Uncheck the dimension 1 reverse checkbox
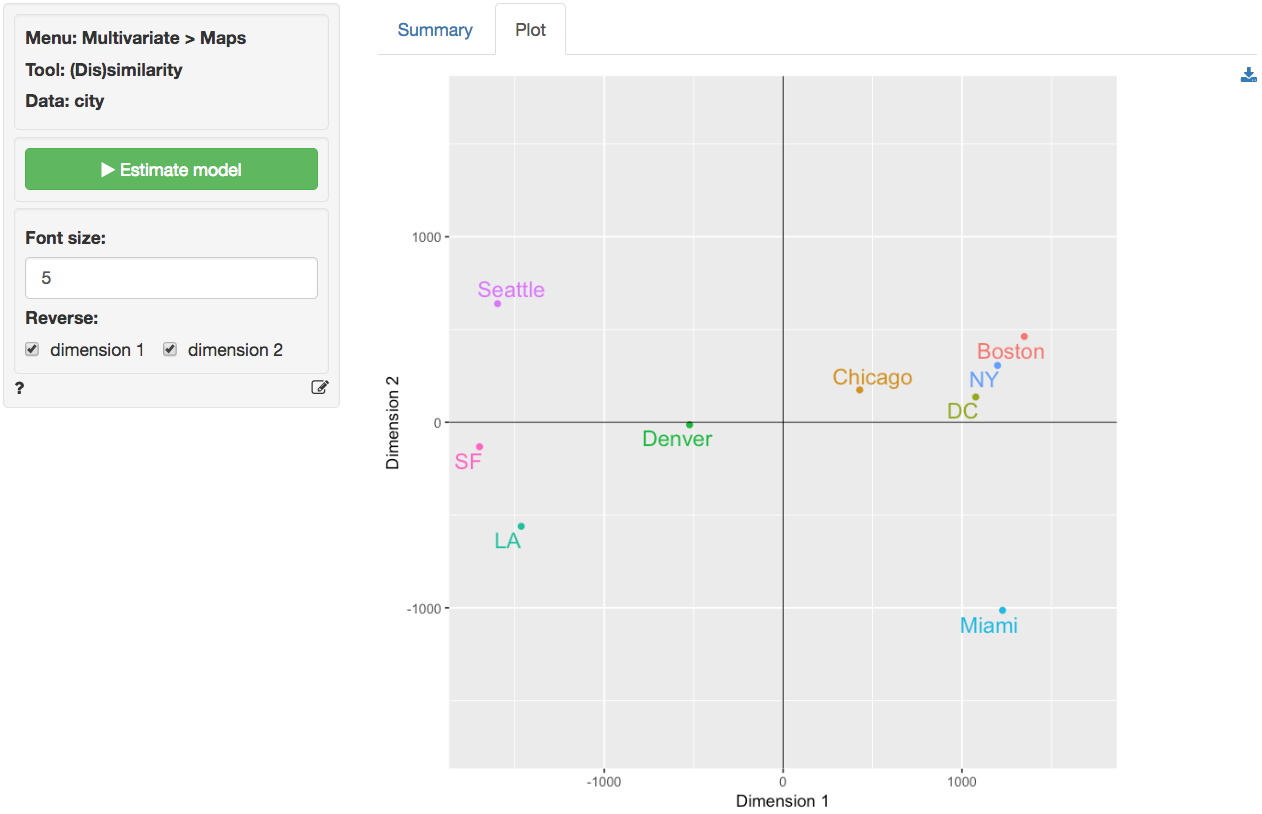The height and width of the screenshot is (814, 1262). [x=32, y=350]
